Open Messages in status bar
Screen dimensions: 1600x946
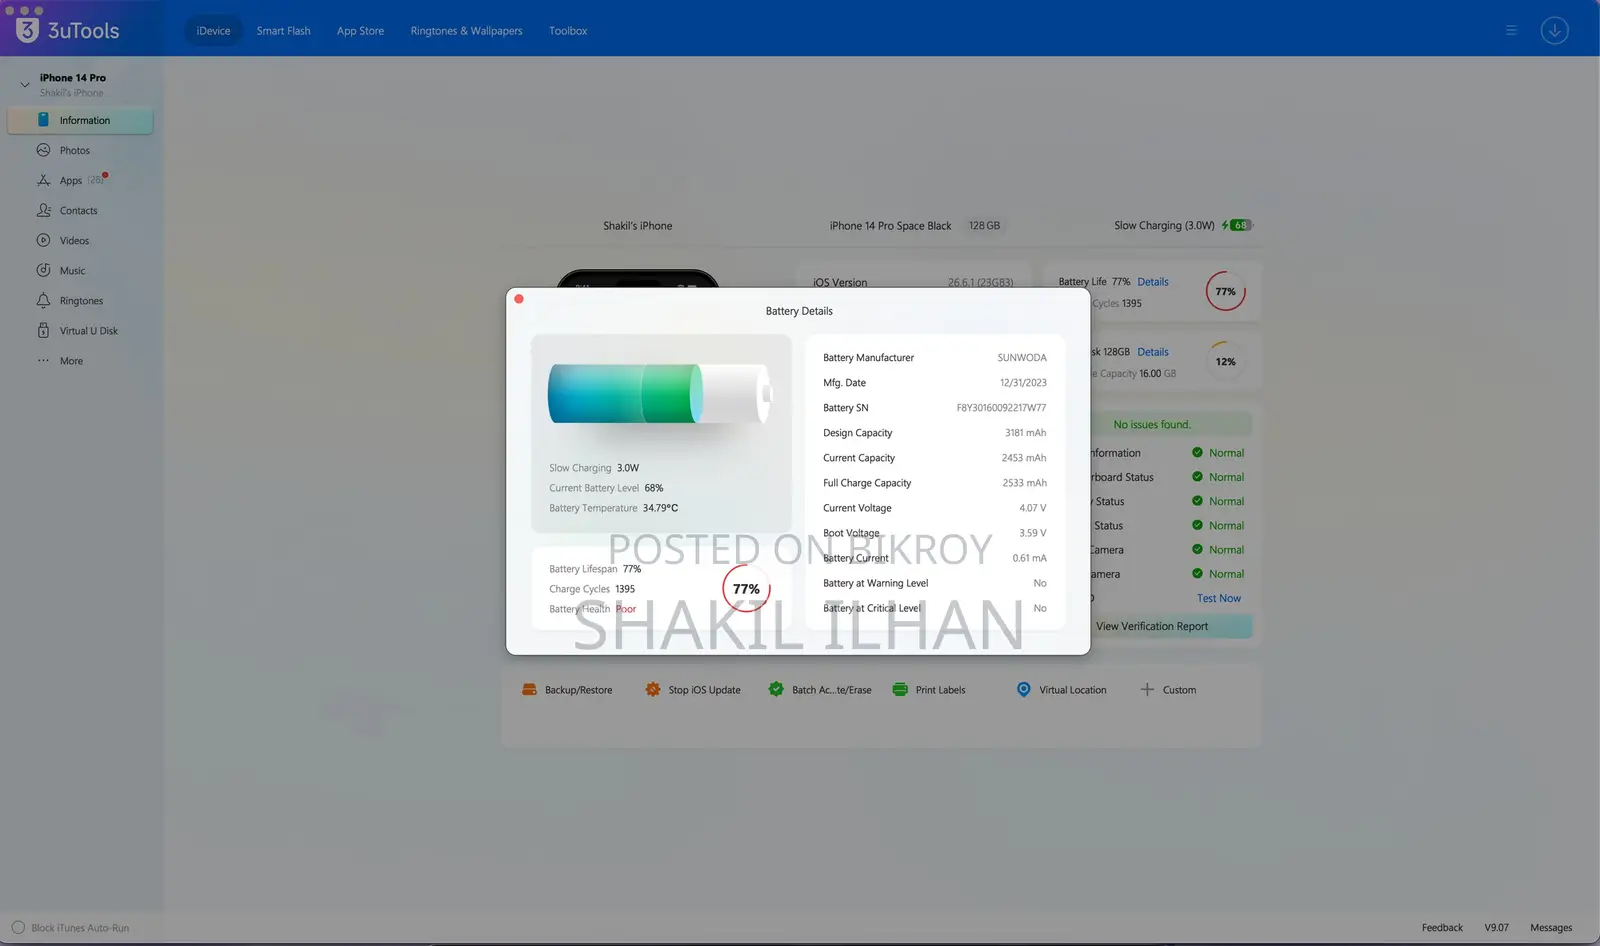(x=1551, y=928)
